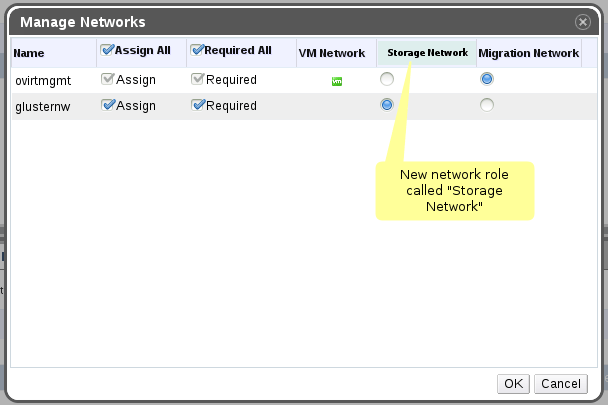Image resolution: width=608 pixels, height=405 pixels.
Task: Select ovirtmgmt Migration Network radio button
Action: click(487, 79)
